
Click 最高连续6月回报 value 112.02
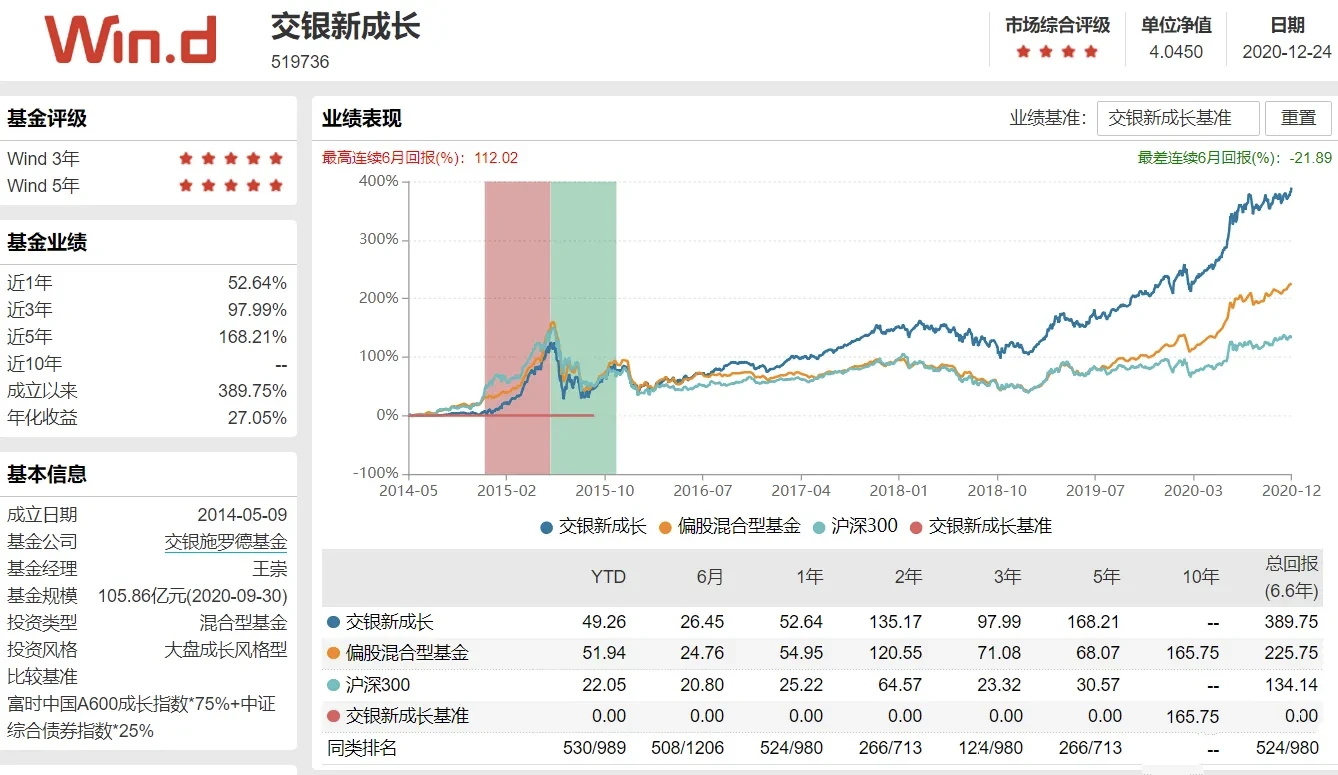[x=495, y=158]
